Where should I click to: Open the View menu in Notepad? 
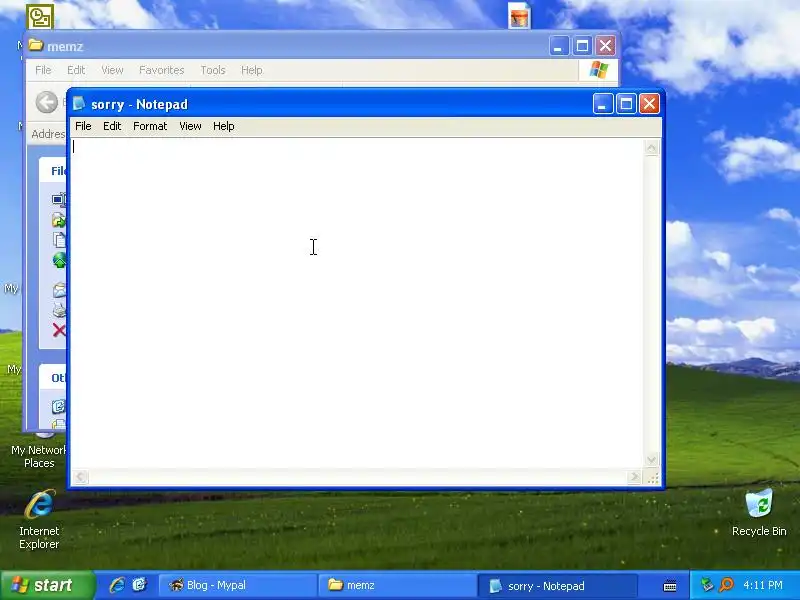click(190, 126)
